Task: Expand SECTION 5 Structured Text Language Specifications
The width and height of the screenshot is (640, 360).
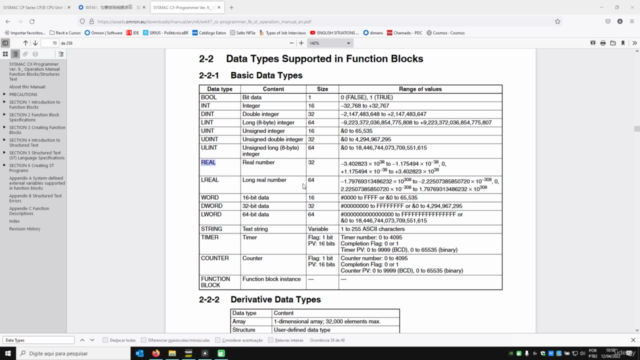Action: 4,153
